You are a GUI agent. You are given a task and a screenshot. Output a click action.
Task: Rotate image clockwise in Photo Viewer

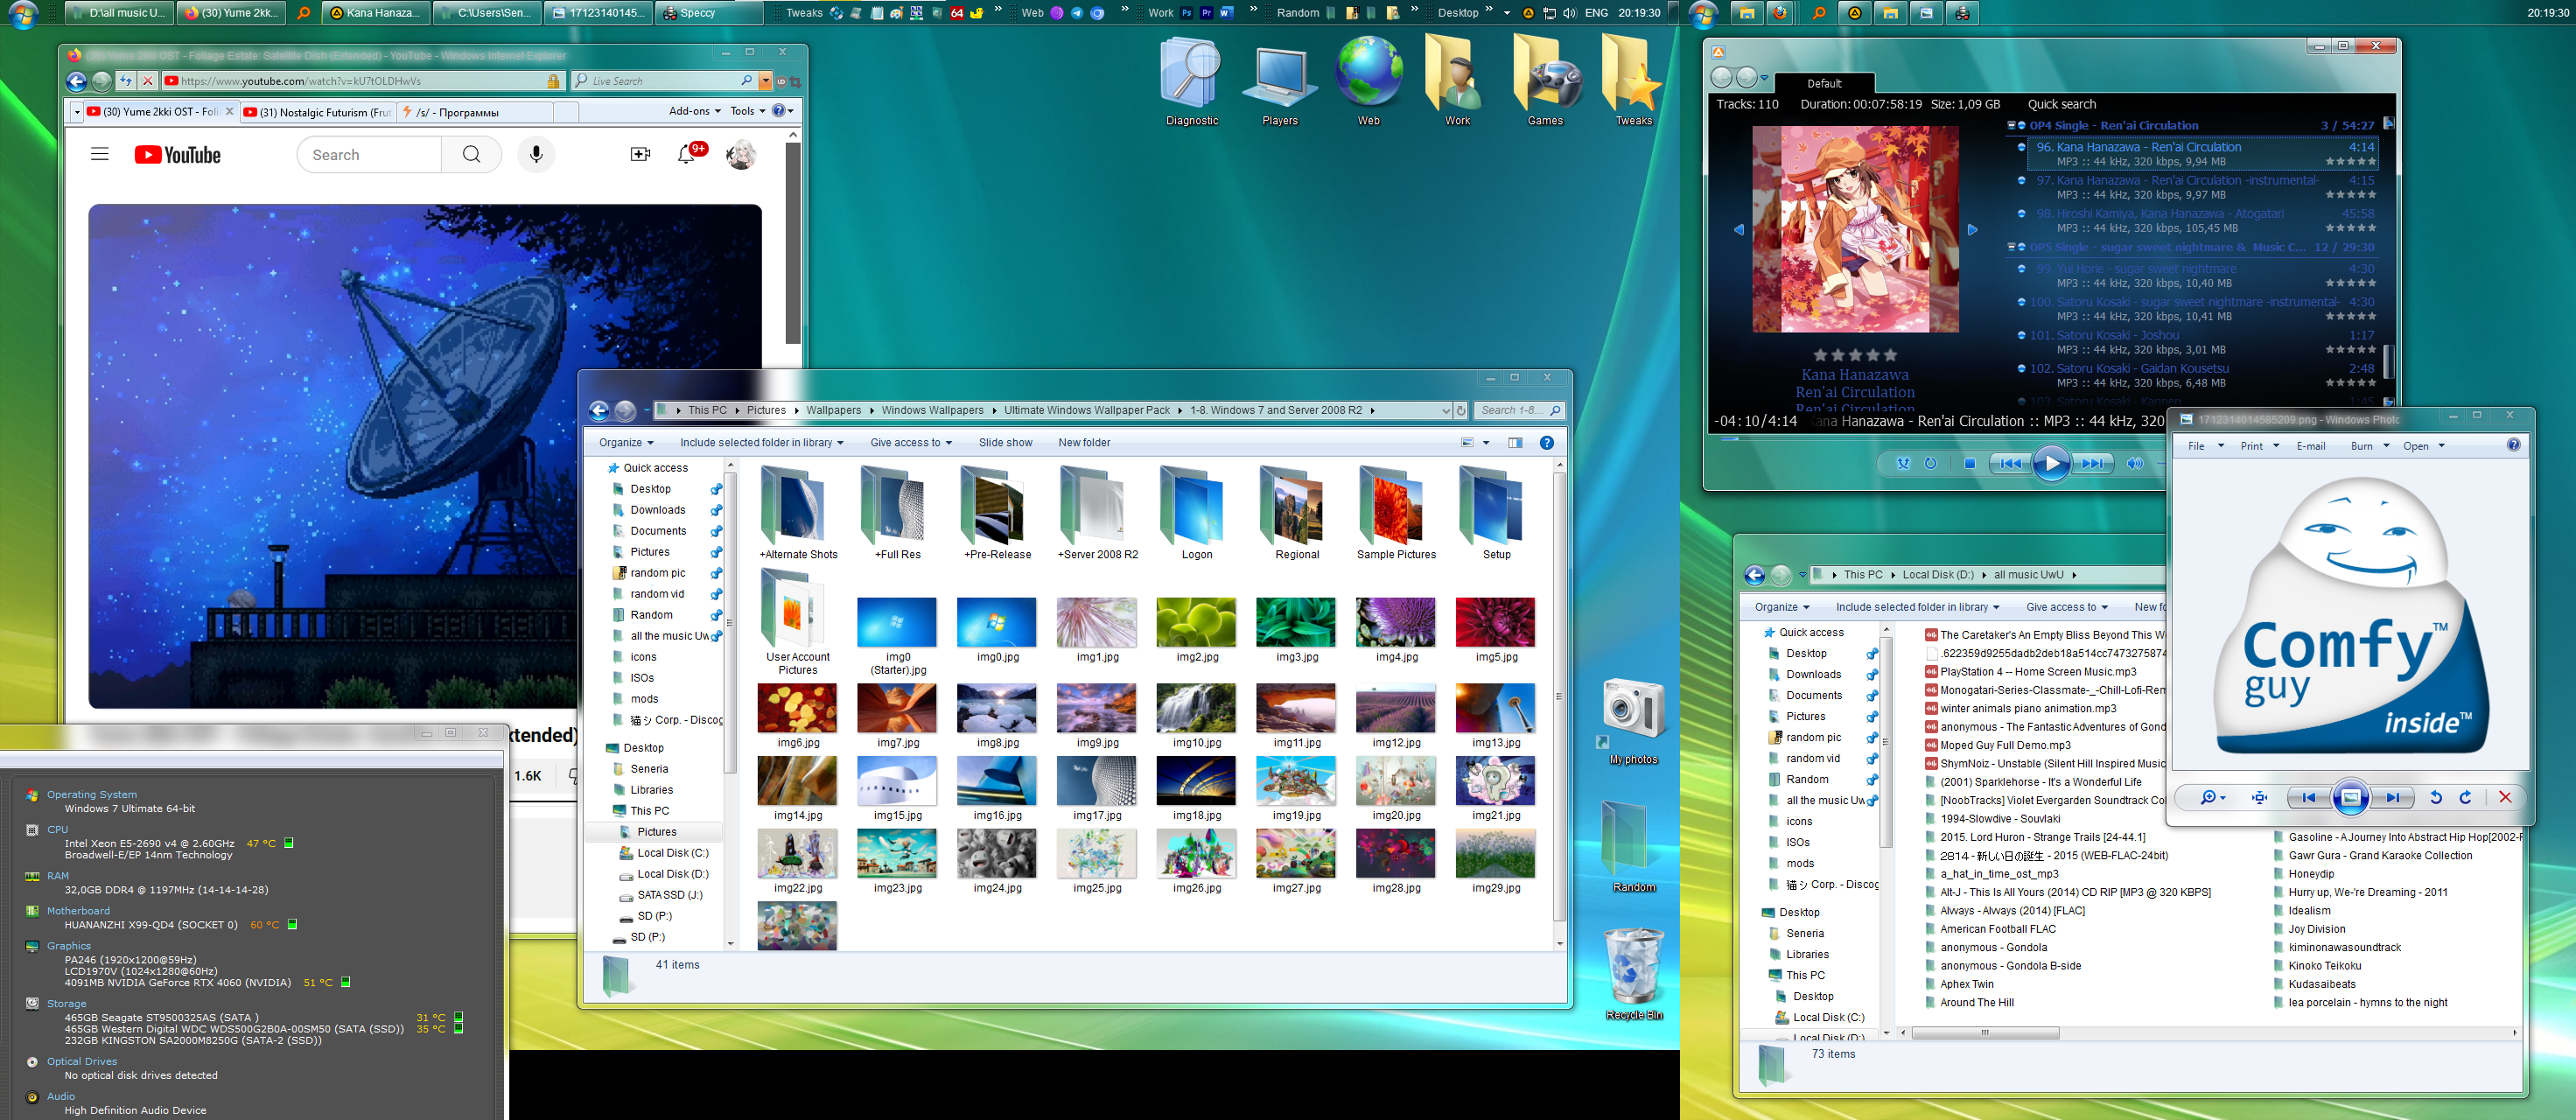tap(2466, 797)
